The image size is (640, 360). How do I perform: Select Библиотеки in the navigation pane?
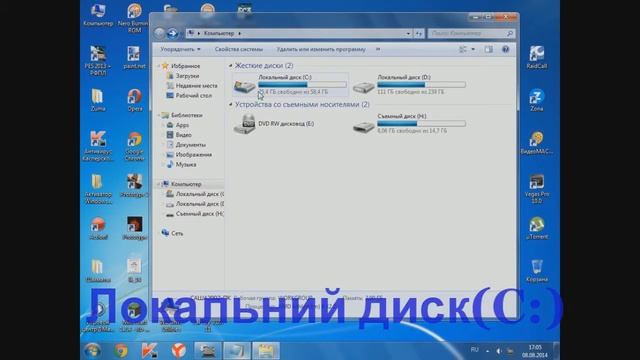pyautogui.click(x=187, y=115)
